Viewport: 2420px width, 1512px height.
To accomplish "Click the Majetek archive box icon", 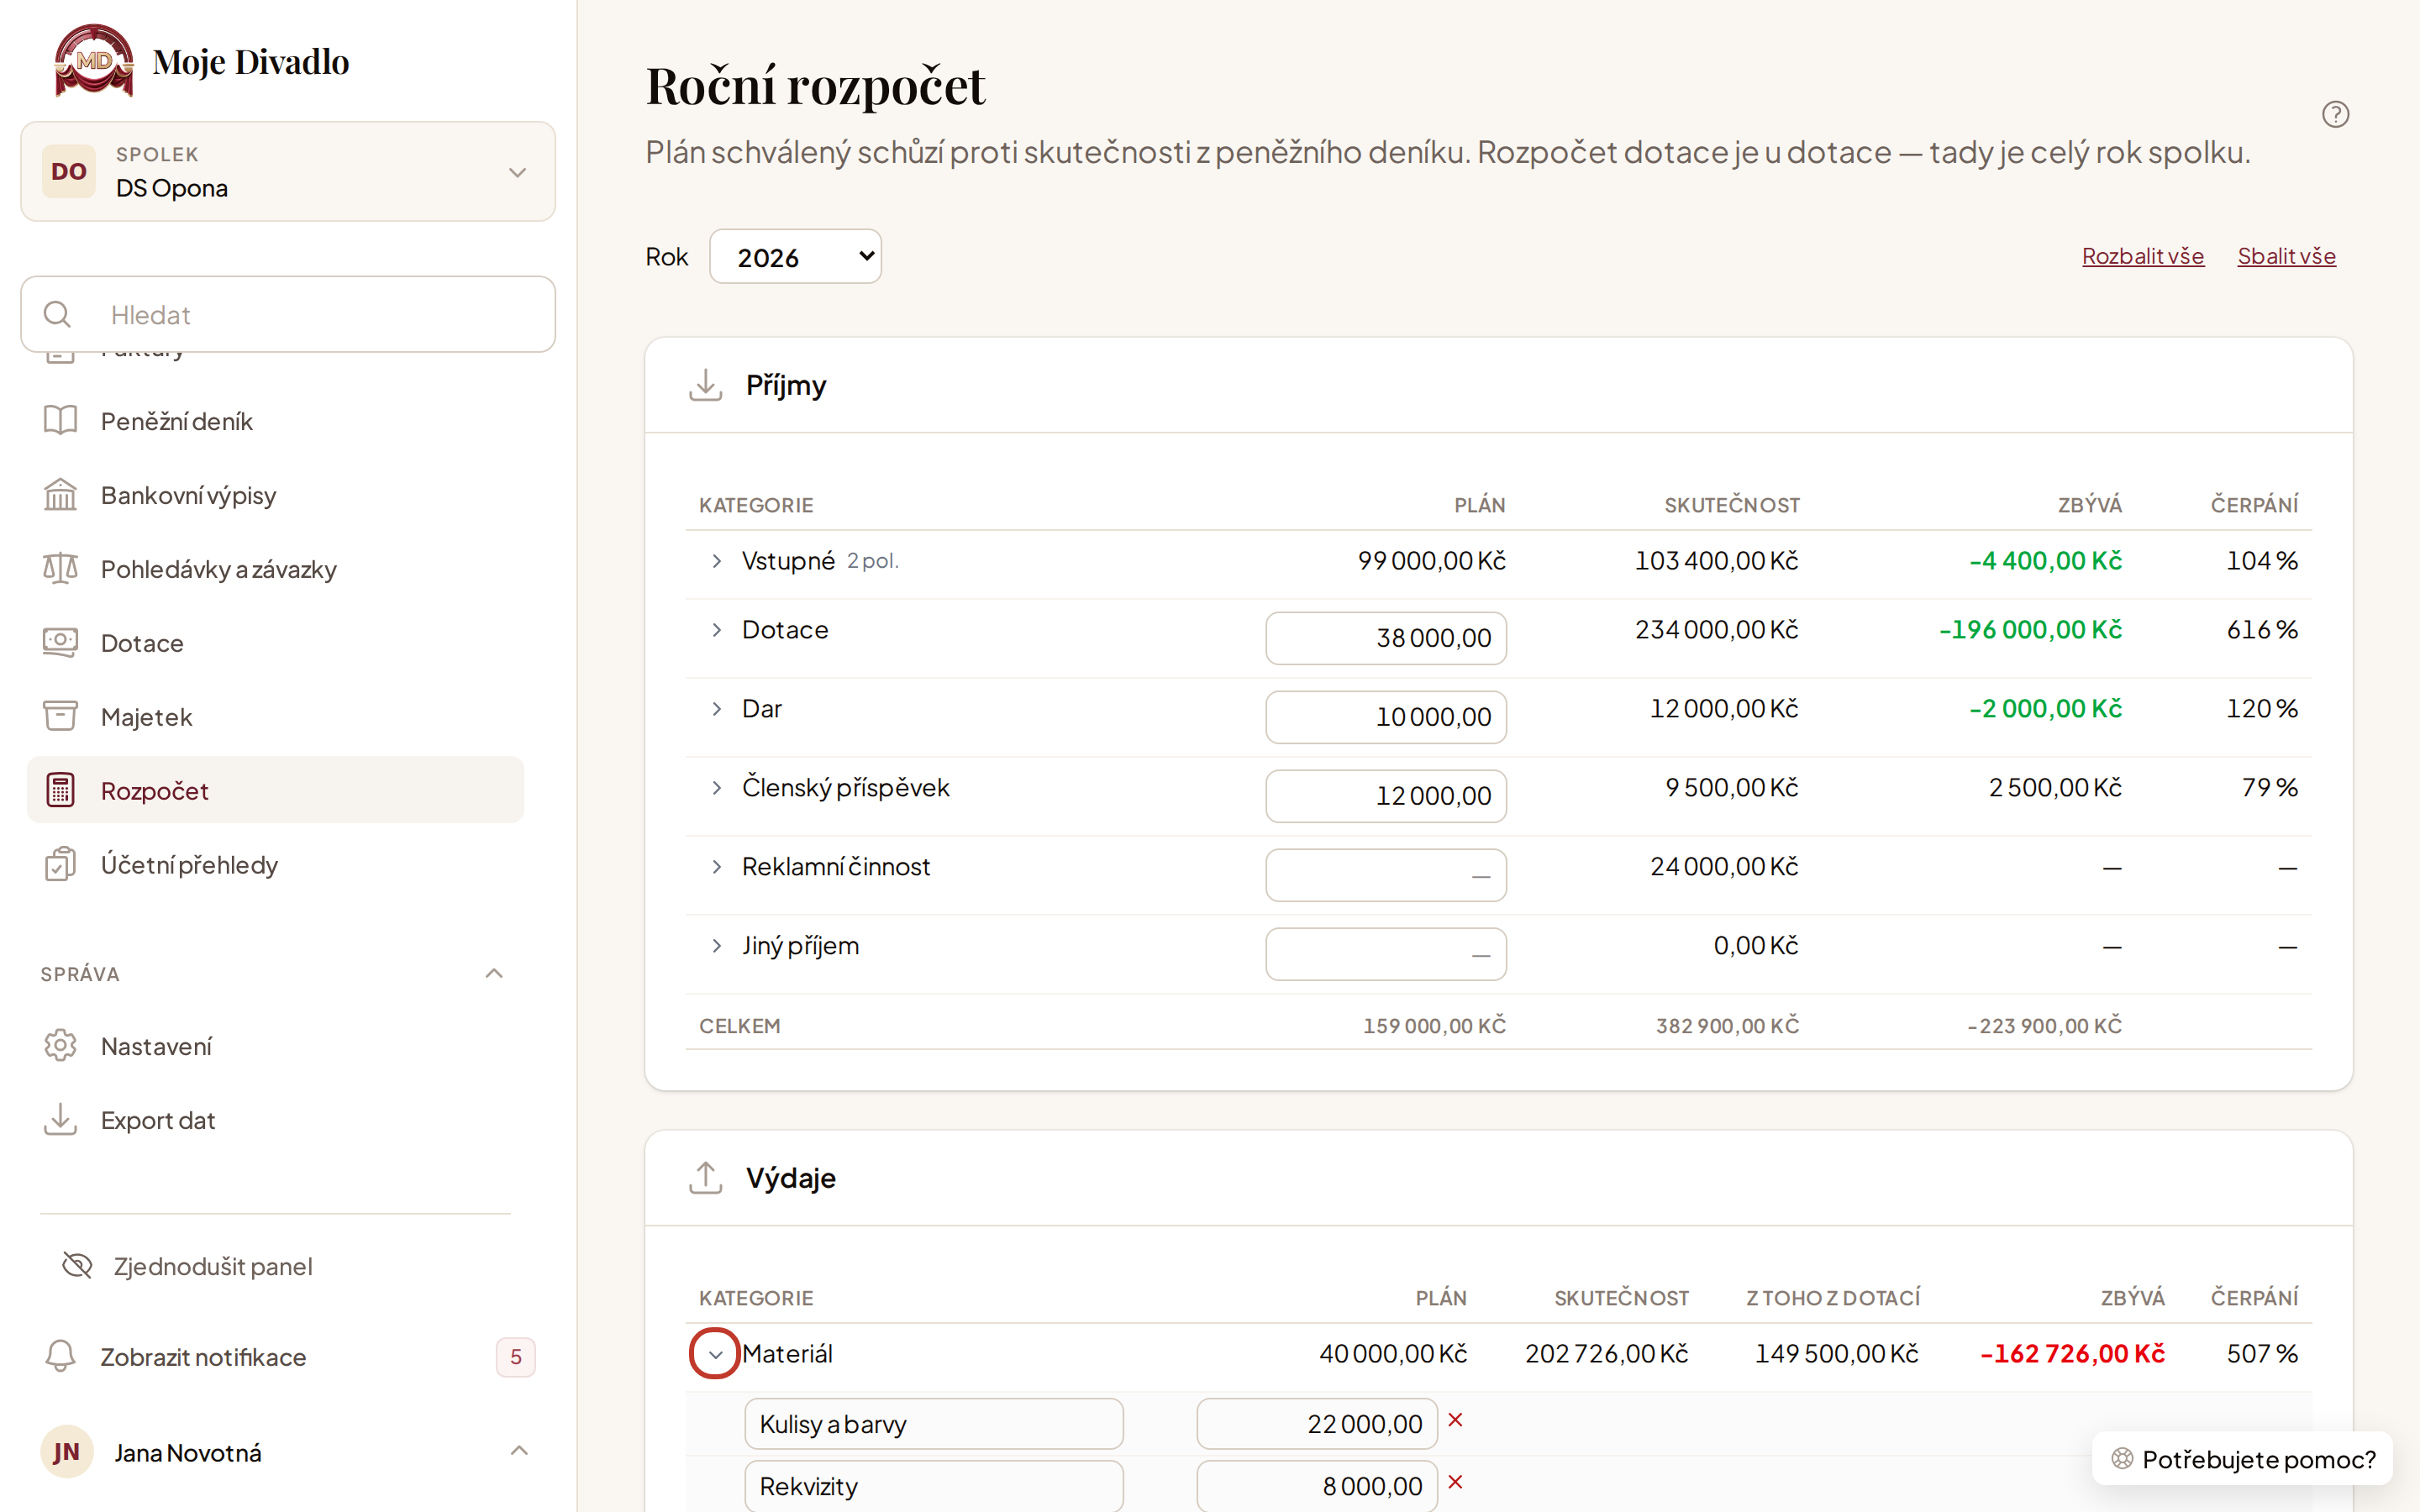I will click(x=60, y=717).
